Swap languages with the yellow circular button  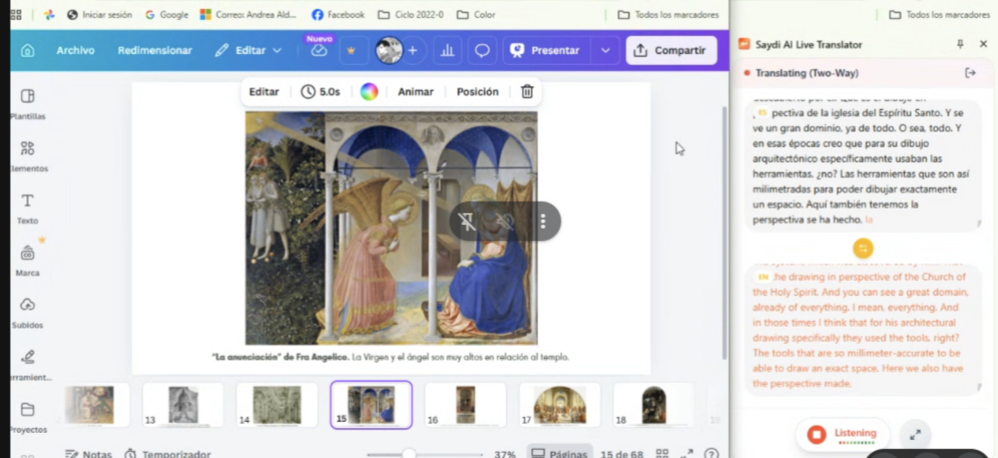pos(863,248)
